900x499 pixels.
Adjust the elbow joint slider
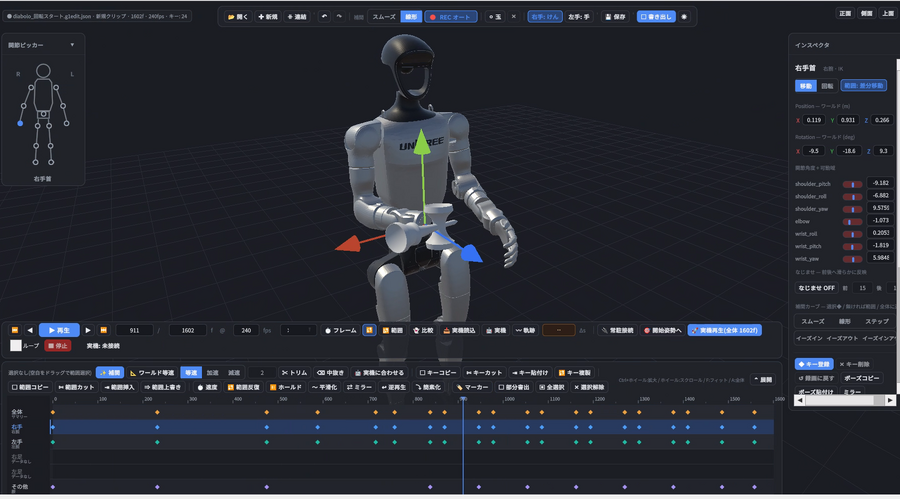pyautogui.click(x=852, y=221)
